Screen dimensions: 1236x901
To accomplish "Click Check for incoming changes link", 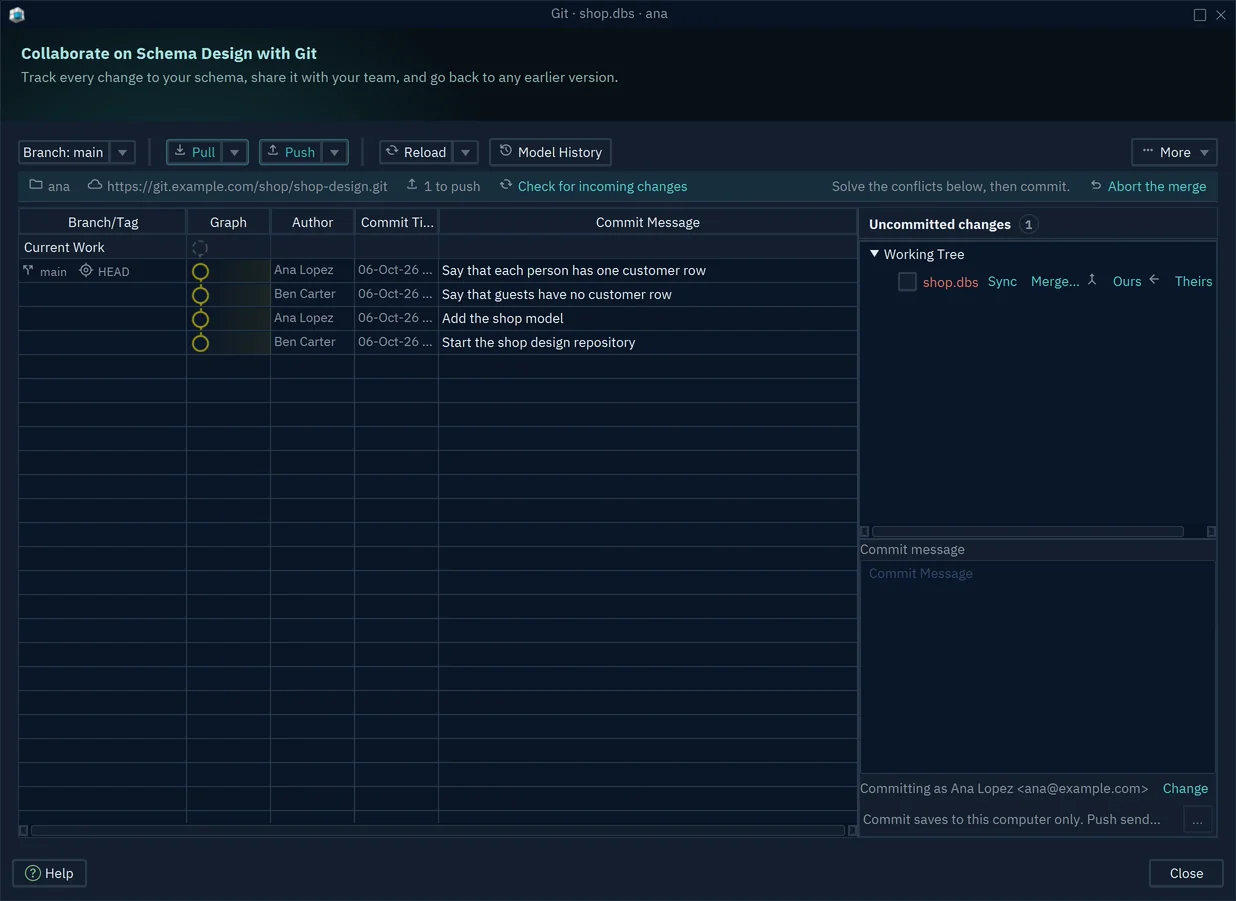I will click(x=602, y=186).
